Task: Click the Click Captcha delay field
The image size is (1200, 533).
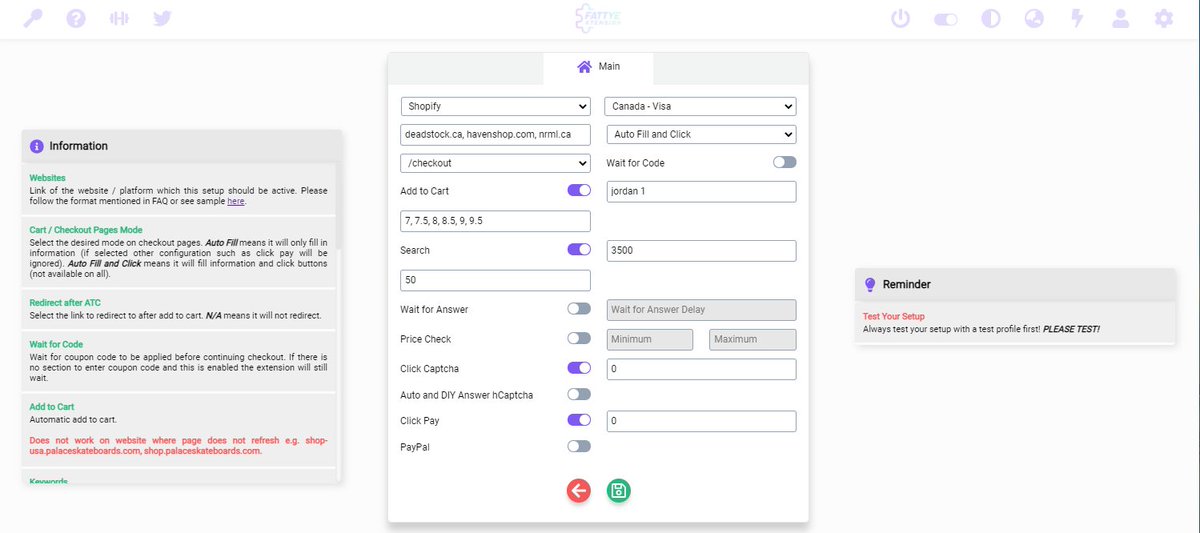Action: tap(701, 369)
